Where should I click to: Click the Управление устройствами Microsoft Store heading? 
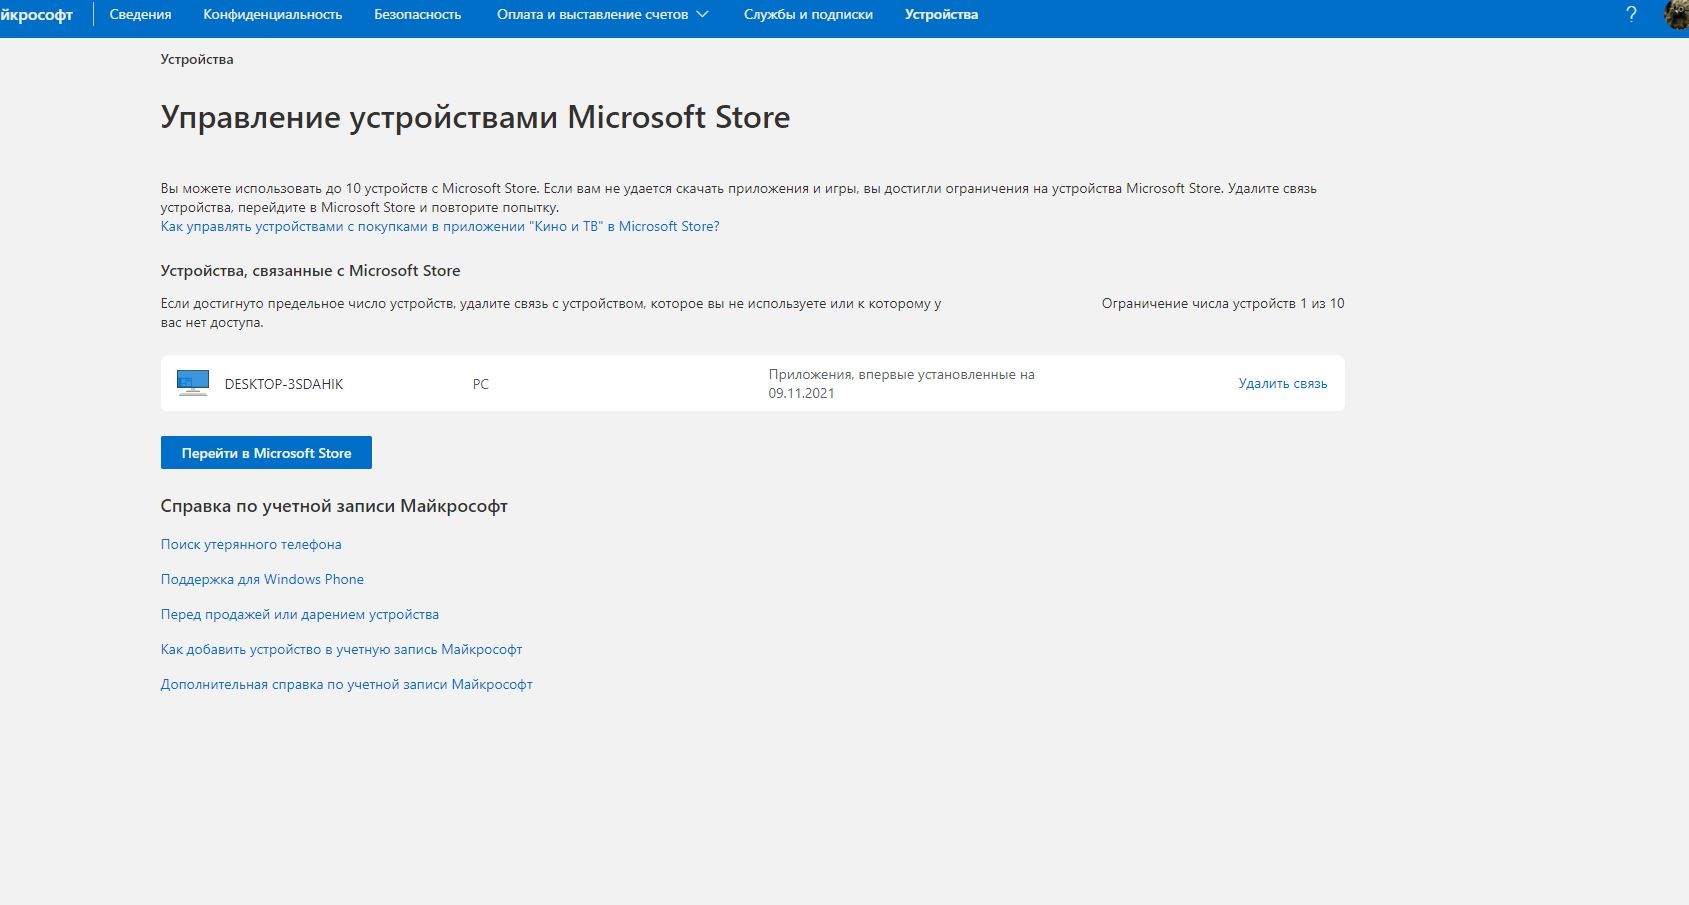pyautogui.click(x=475, y=117)
